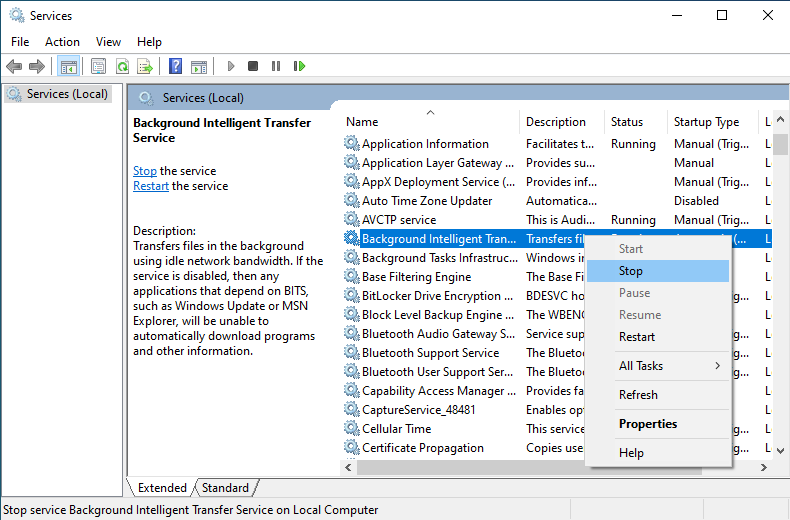Switch to the Extended tab
This screenshot has height=520, width=790.
click(x=161, y=488)
